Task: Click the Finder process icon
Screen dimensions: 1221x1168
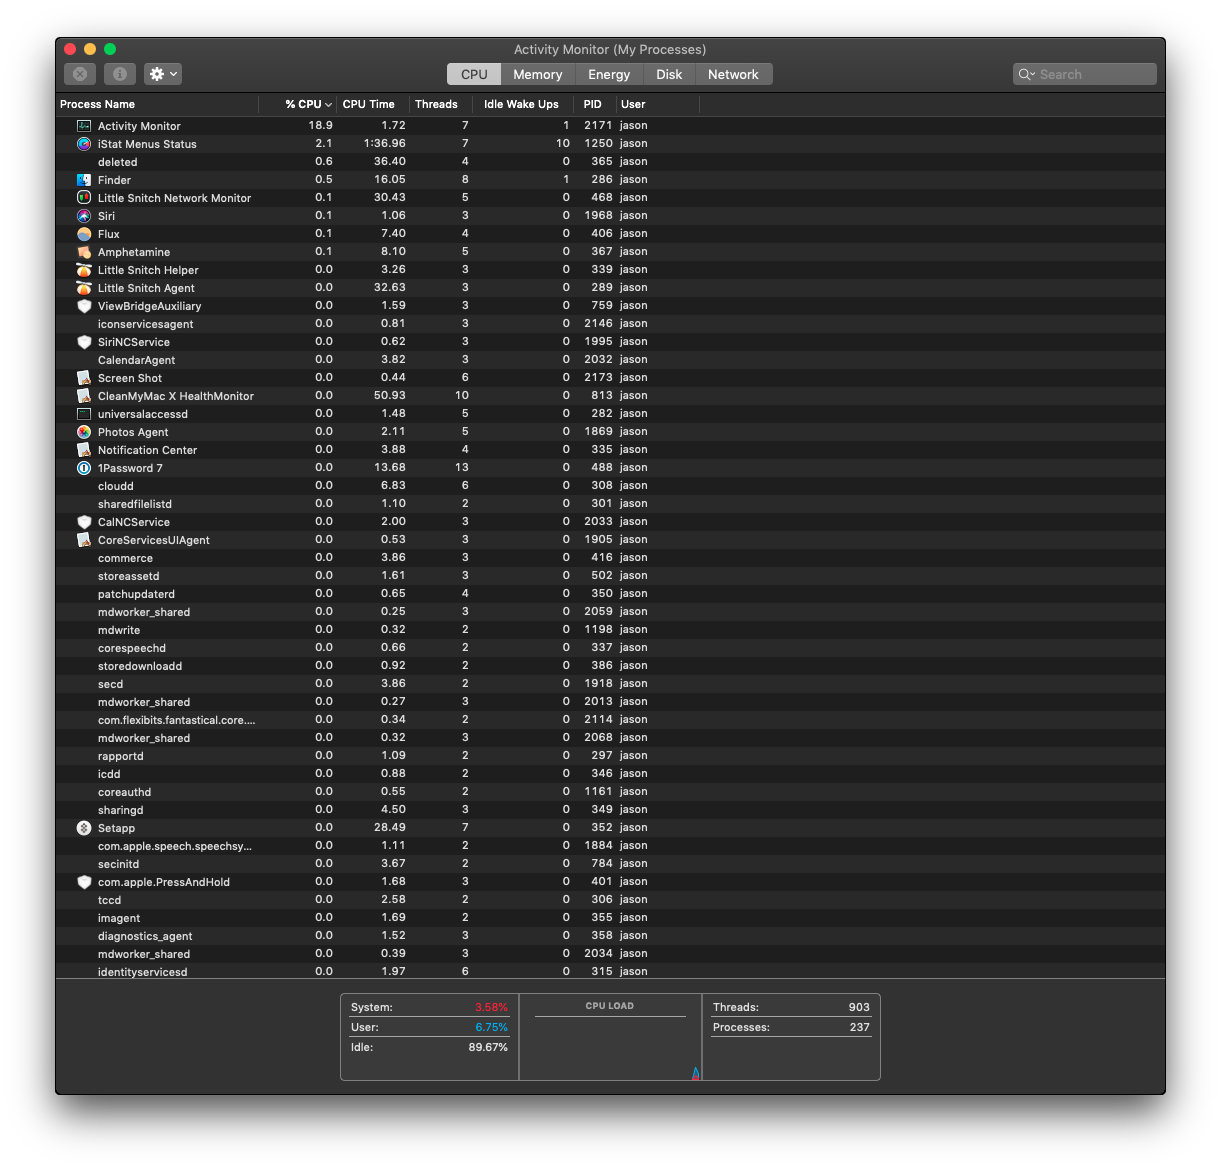Action: point(84,180)
